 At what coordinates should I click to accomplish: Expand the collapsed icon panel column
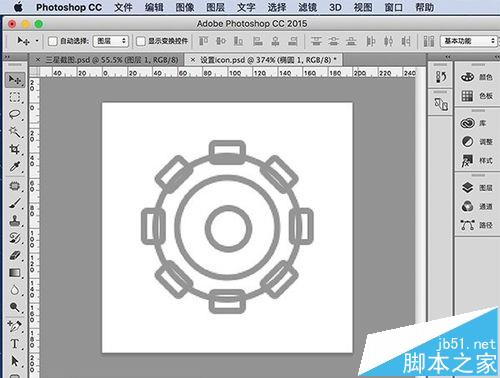(x=448, y=57)
